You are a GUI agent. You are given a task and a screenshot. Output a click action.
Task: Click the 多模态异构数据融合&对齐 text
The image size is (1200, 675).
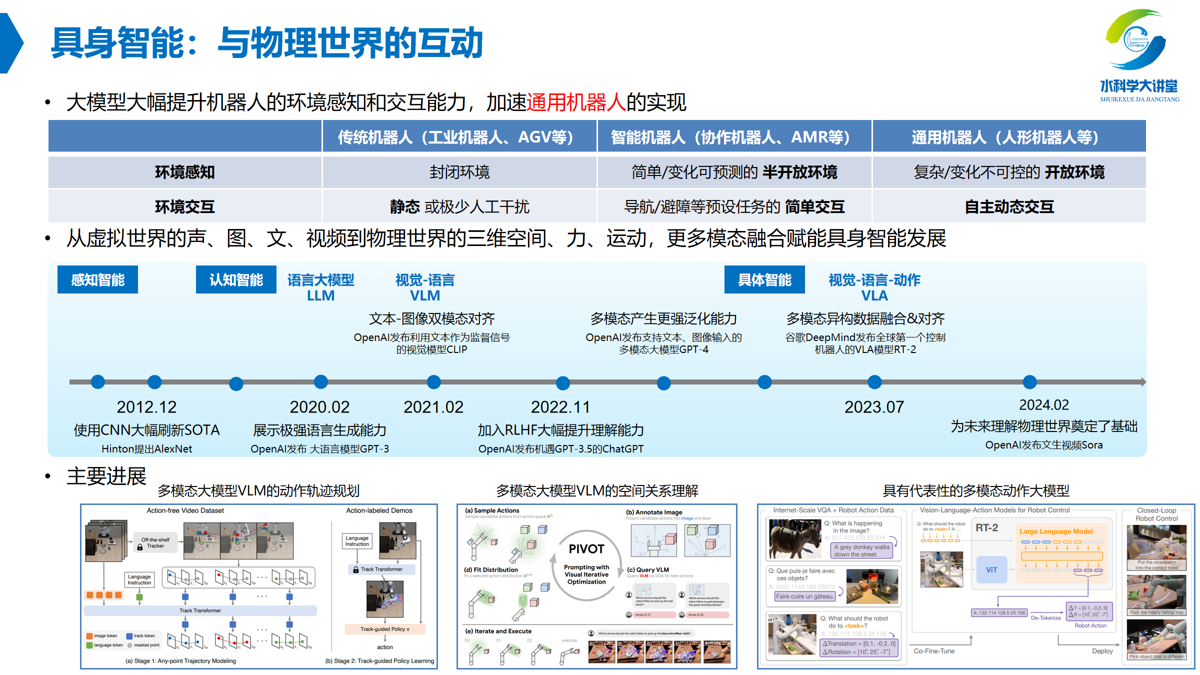click(865, 318)
